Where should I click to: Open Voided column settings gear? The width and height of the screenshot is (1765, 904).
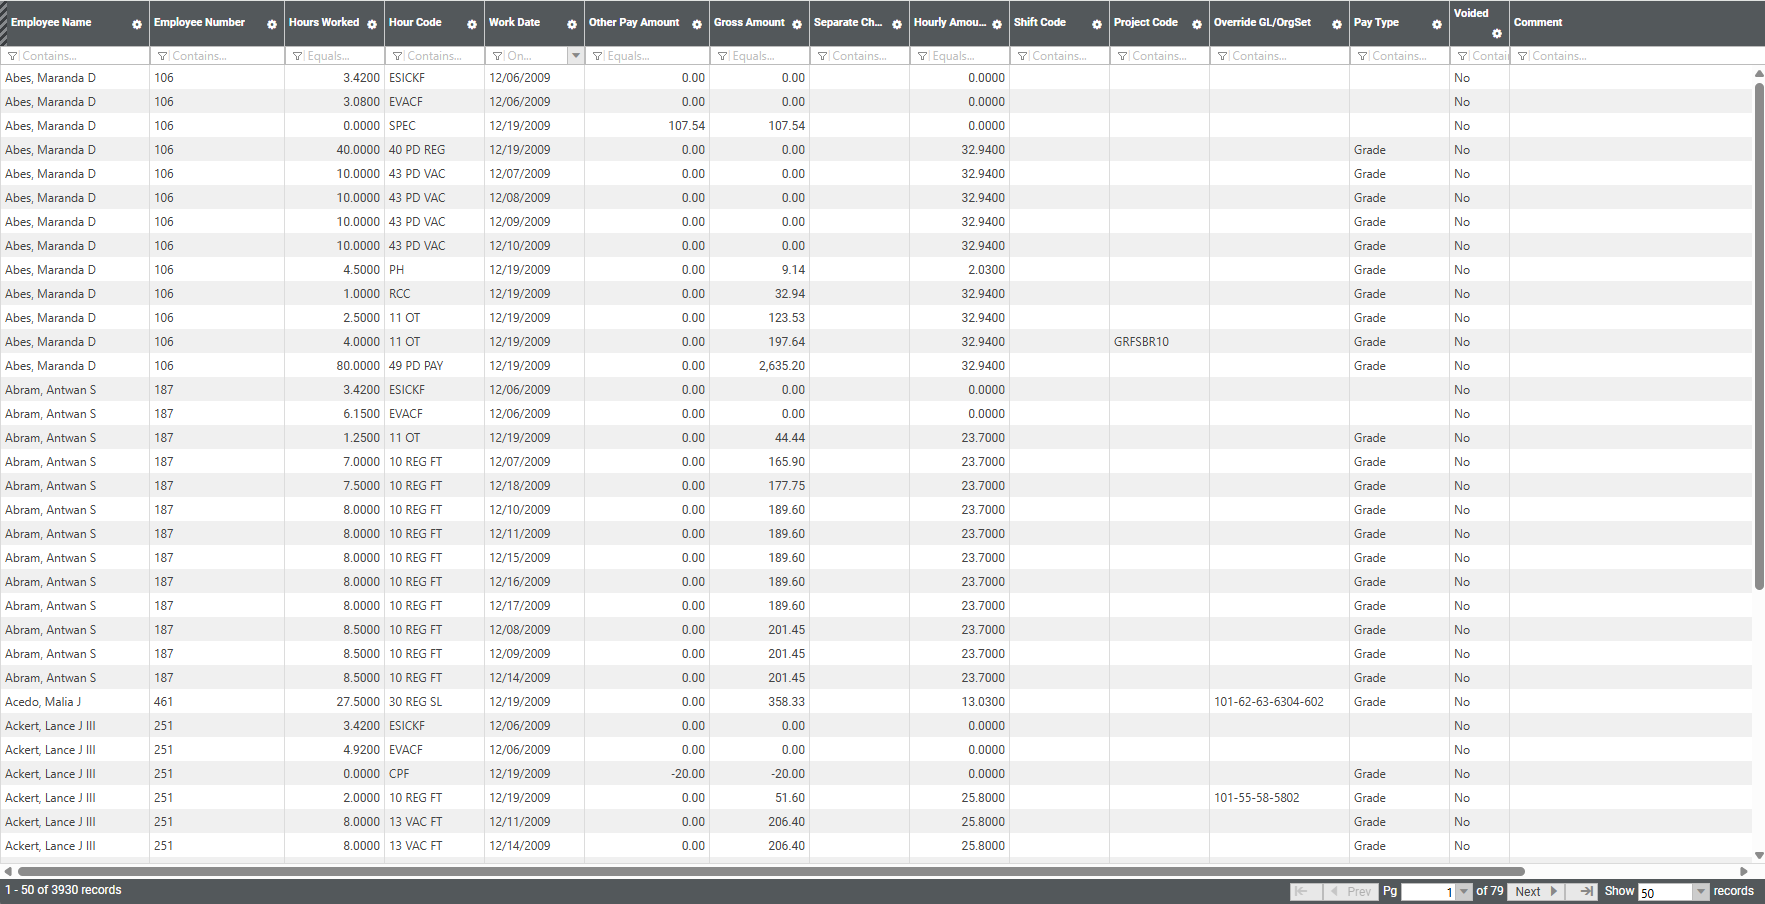(x=1497, y=33)
